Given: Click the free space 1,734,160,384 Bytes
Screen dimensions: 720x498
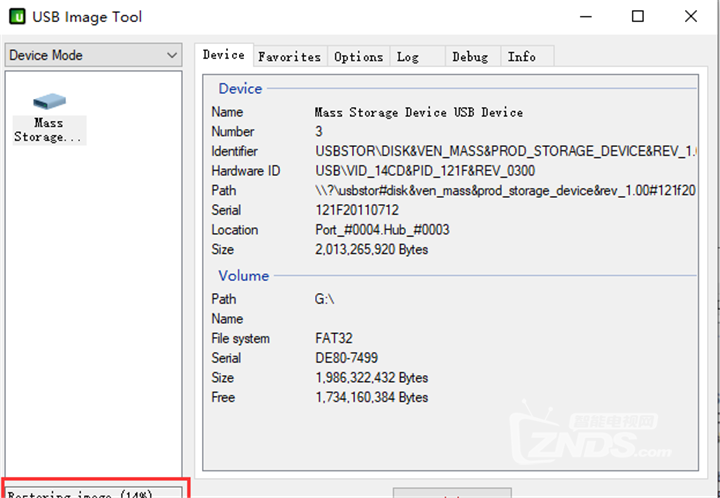Looking at the screenshot, I should (x=371, y=397).
